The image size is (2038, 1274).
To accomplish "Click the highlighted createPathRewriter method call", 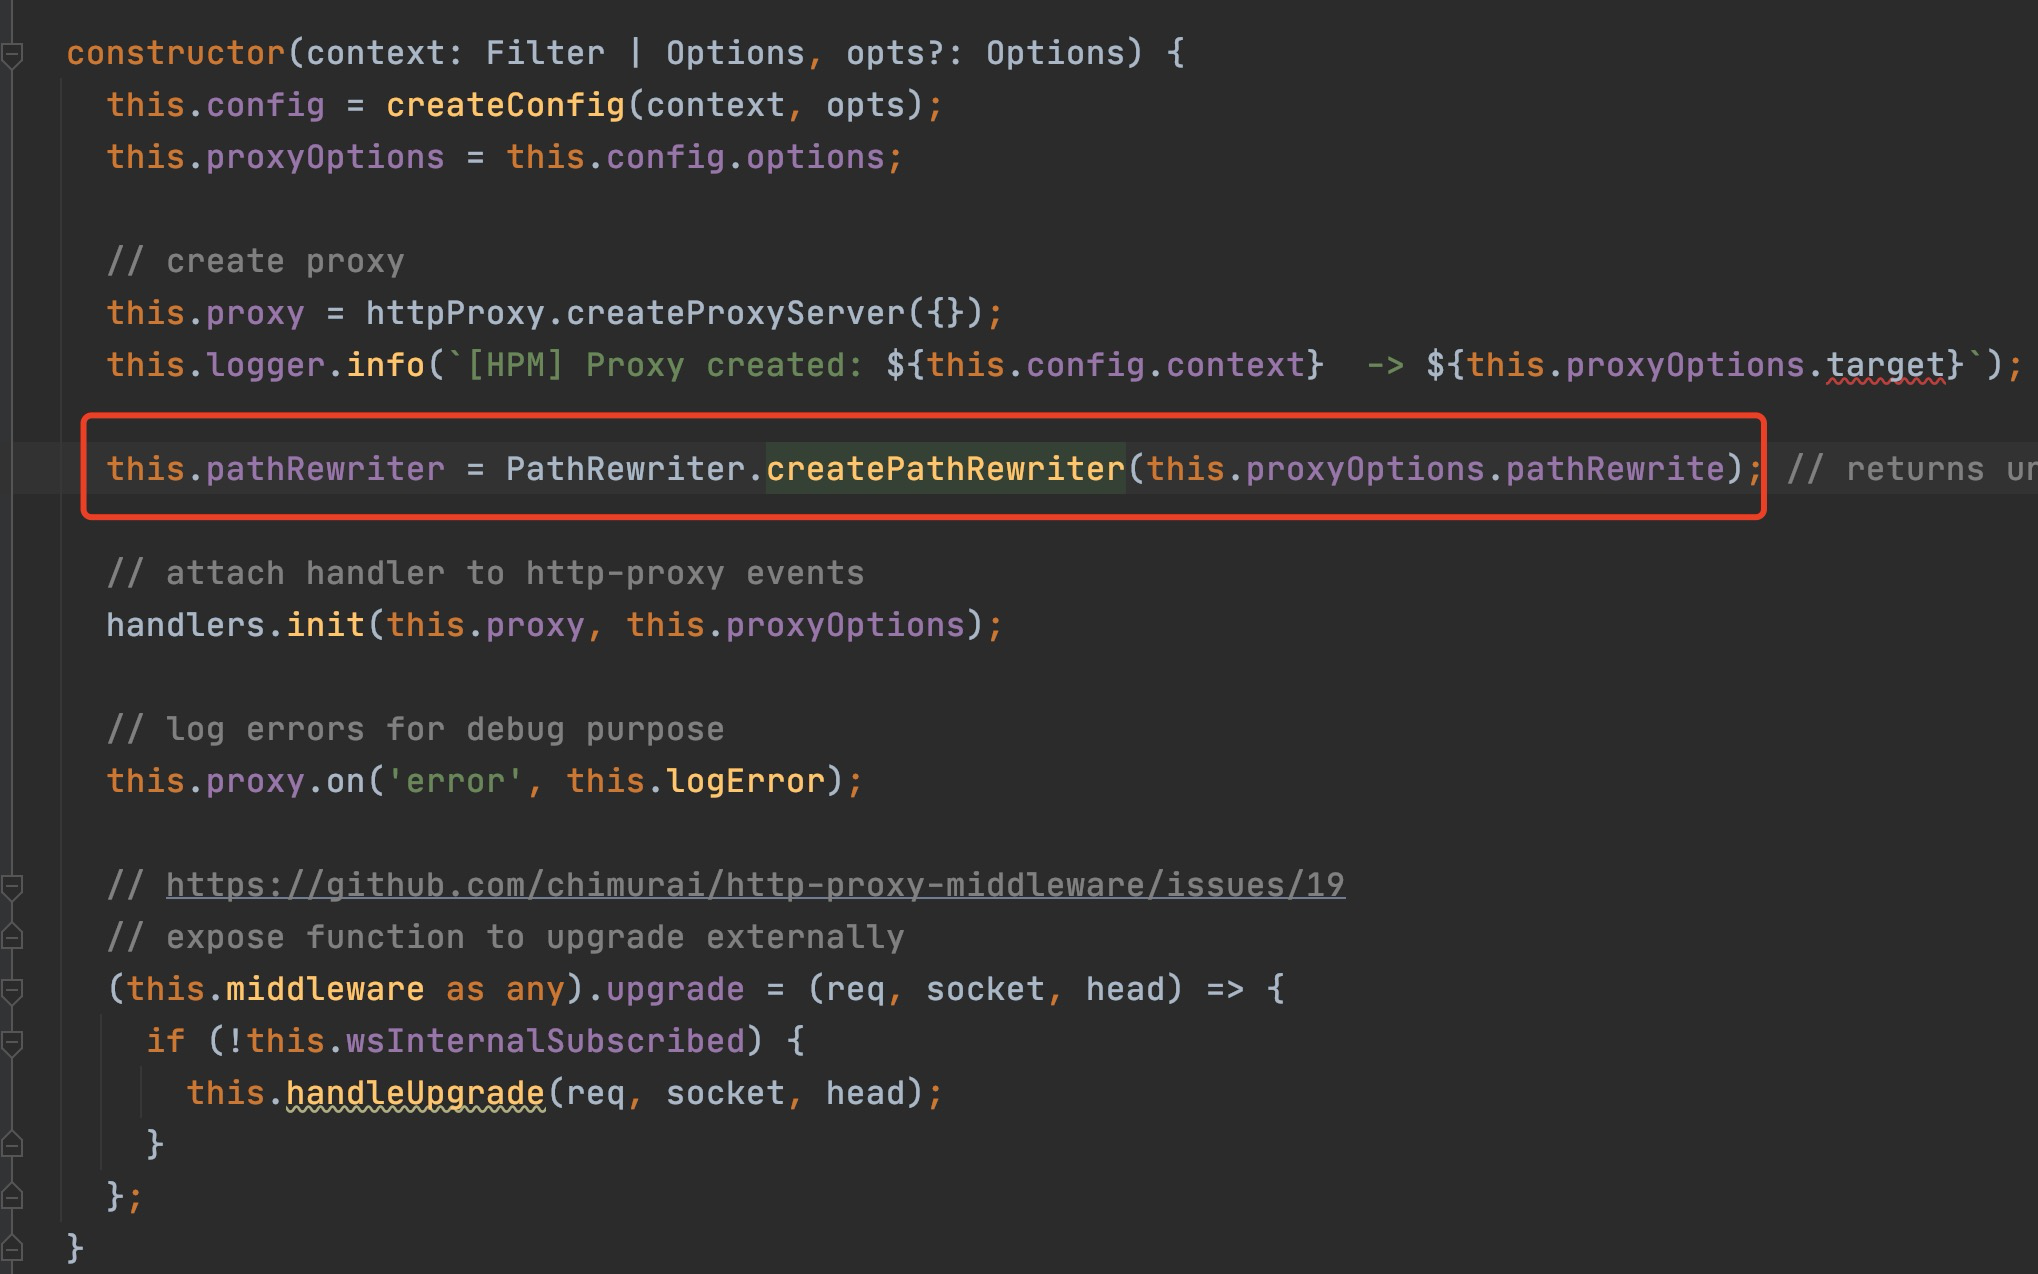I will [x=946, y=469].
